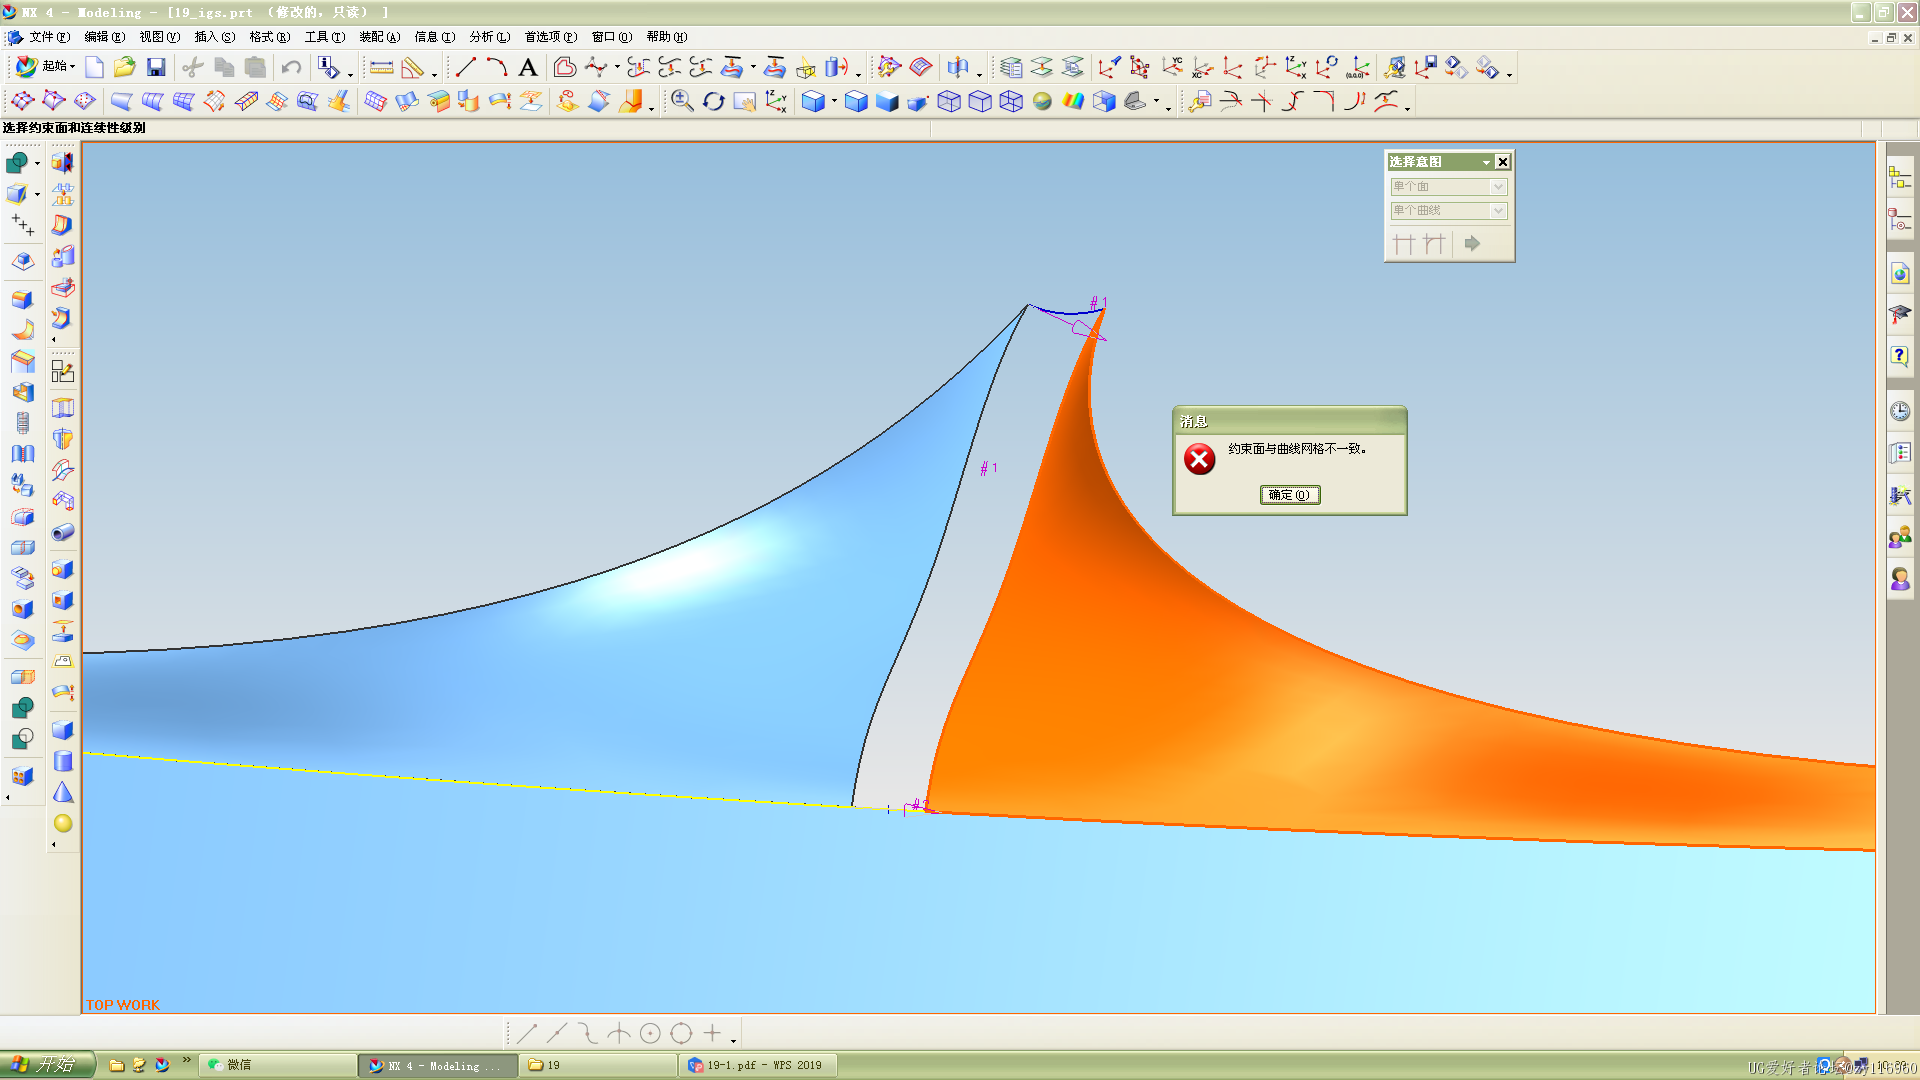Click the Block primitive icon in left toolbar
The image size is (1920, 1080).
63,730
